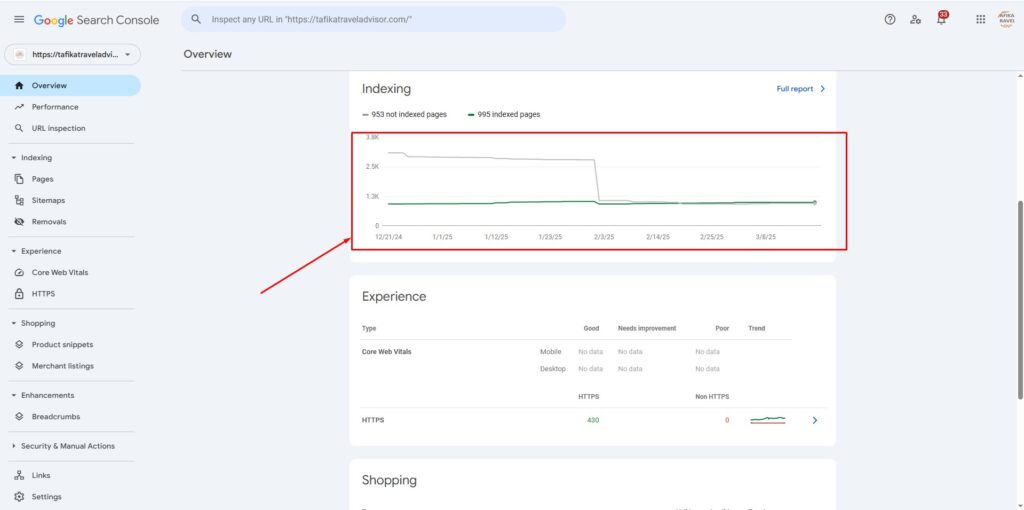This screenshot has height=510, width=1024.
Task: Open the Indexing Full report link
Action: (x=801, y=89)
